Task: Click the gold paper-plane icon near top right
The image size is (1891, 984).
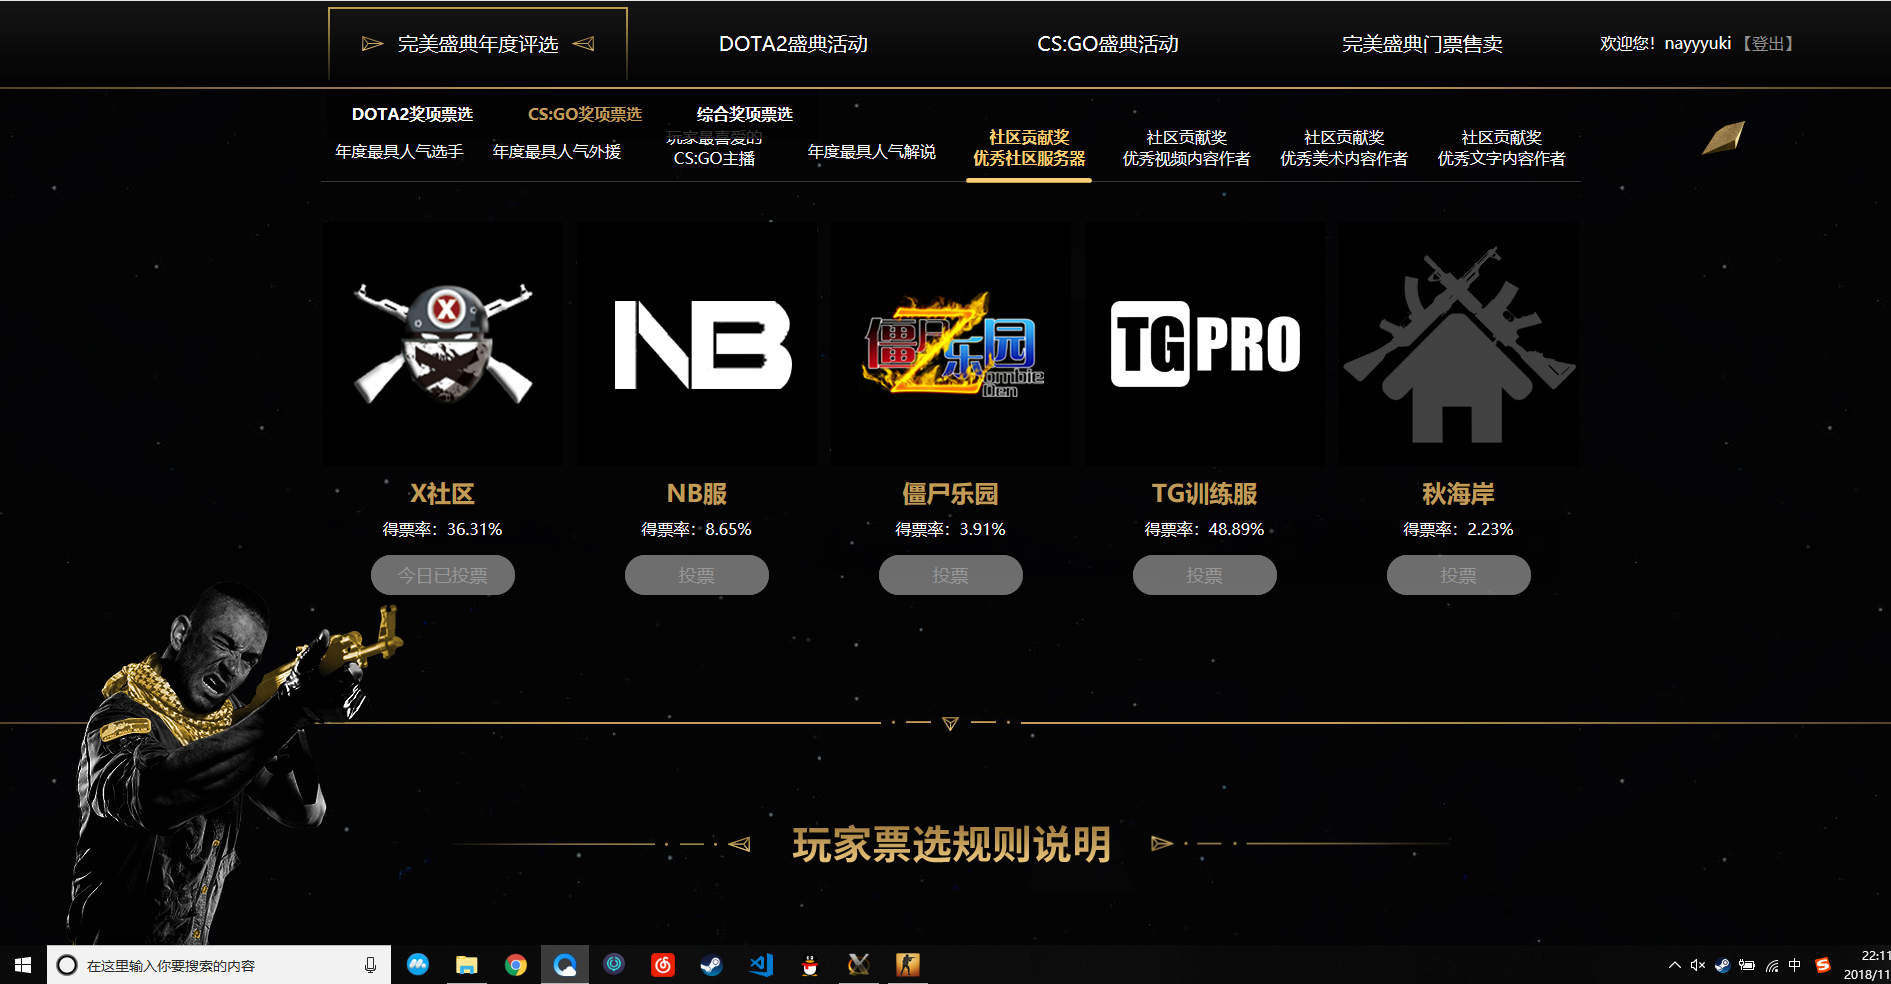Action: tap(1722, 138)
